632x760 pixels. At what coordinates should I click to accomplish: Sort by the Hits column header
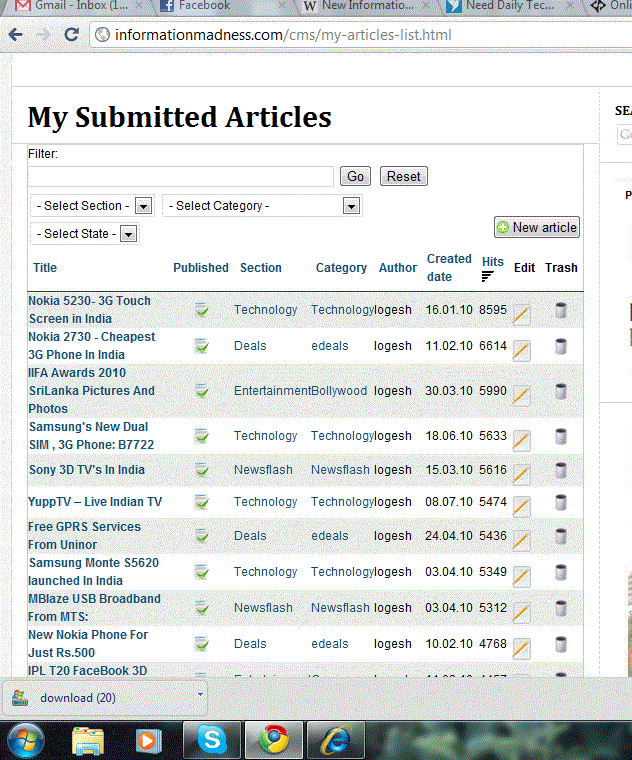(492, 262)
